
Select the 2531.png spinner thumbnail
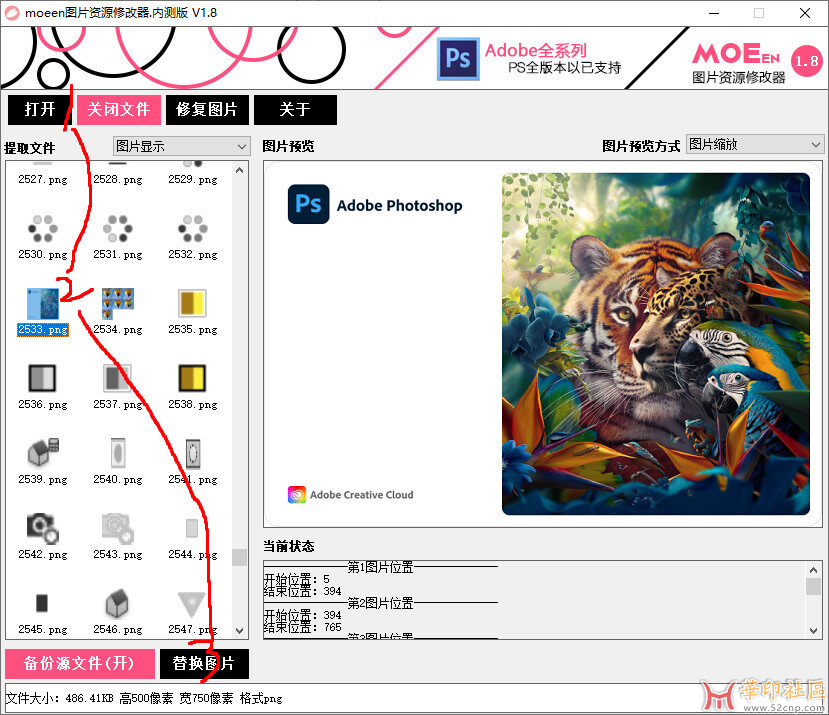(118, 228)
